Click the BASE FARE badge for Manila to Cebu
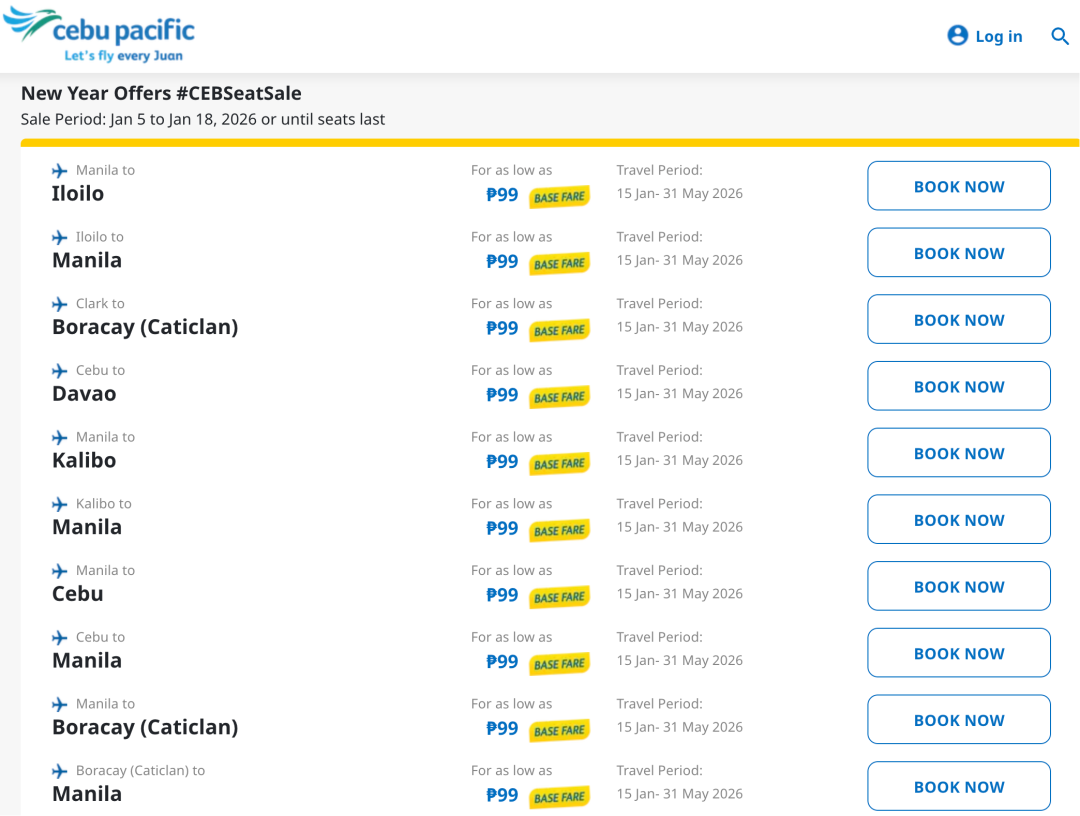This screenshot has height=816, width=1080. [x=559, y=597]
